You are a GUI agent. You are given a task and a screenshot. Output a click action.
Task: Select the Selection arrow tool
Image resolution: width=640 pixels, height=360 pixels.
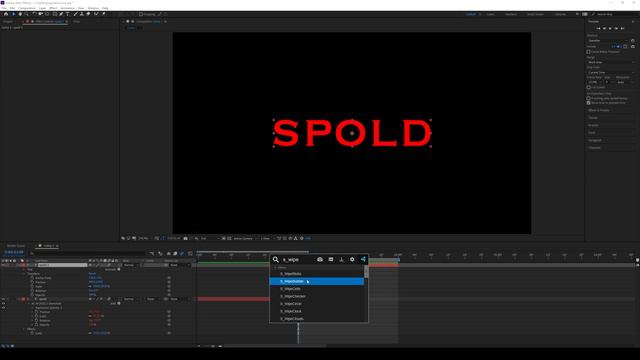point(13,14)
